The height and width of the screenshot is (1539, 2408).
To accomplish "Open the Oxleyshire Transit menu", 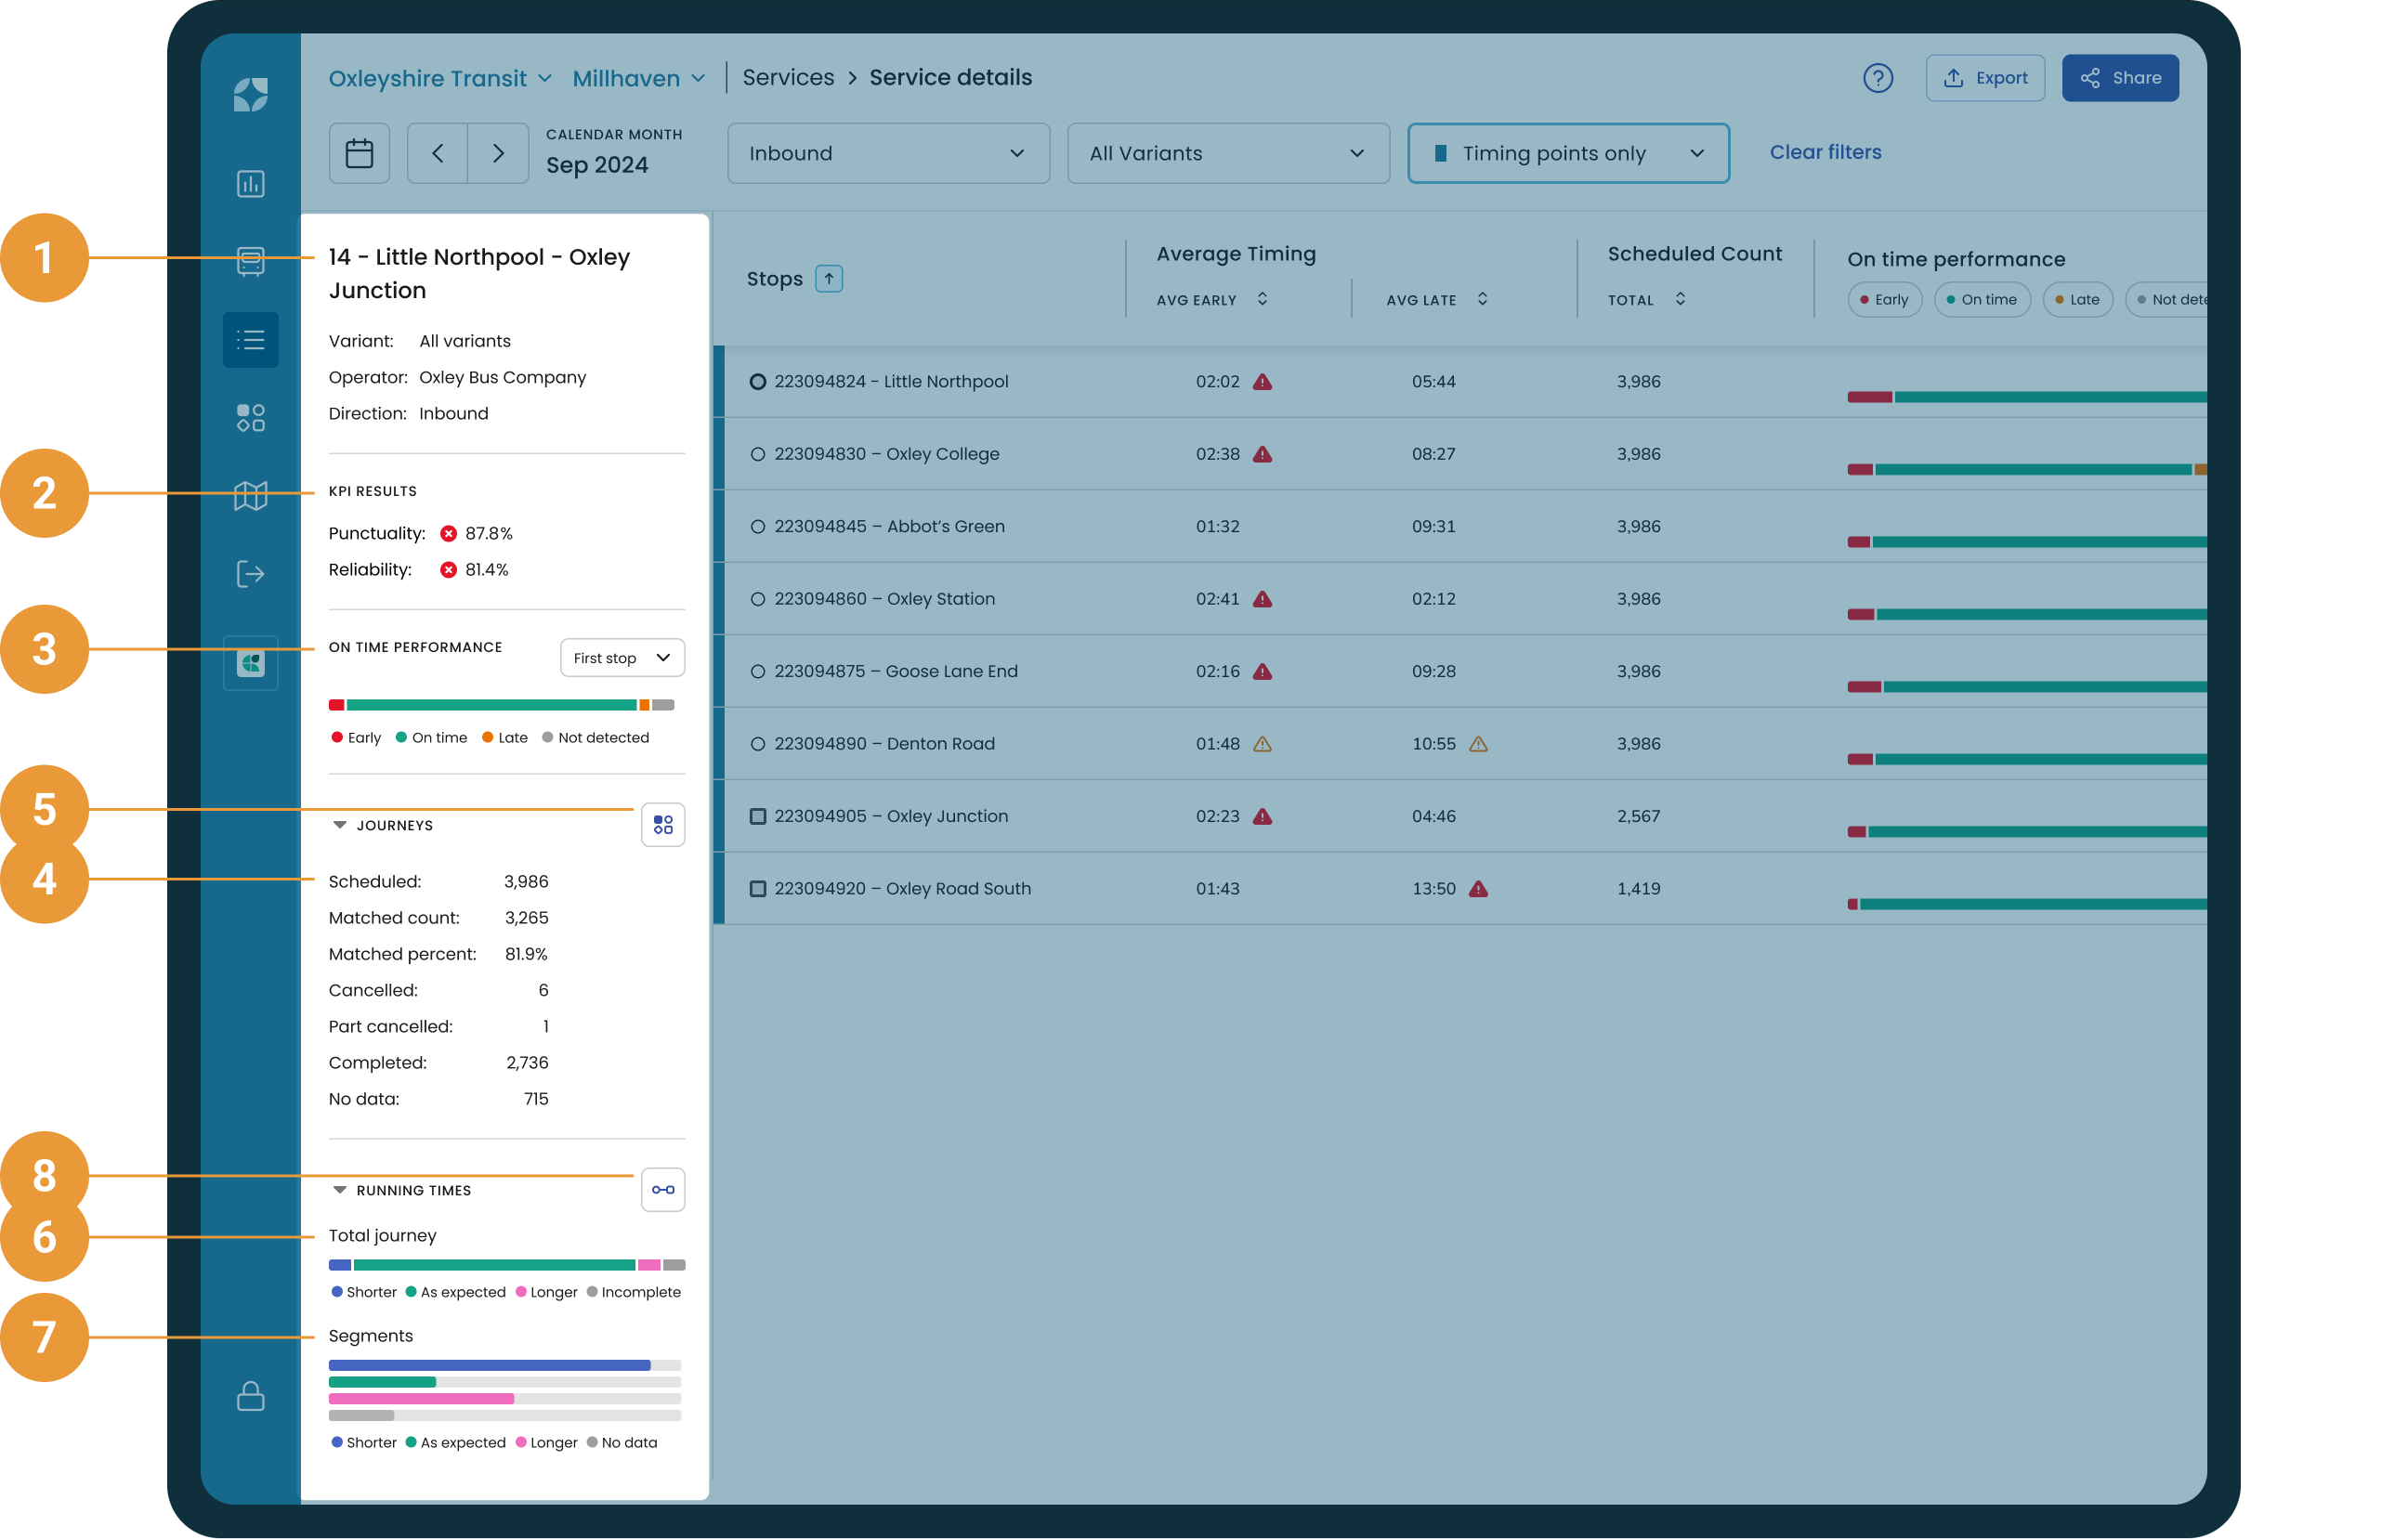I will [x=439, y=78].
